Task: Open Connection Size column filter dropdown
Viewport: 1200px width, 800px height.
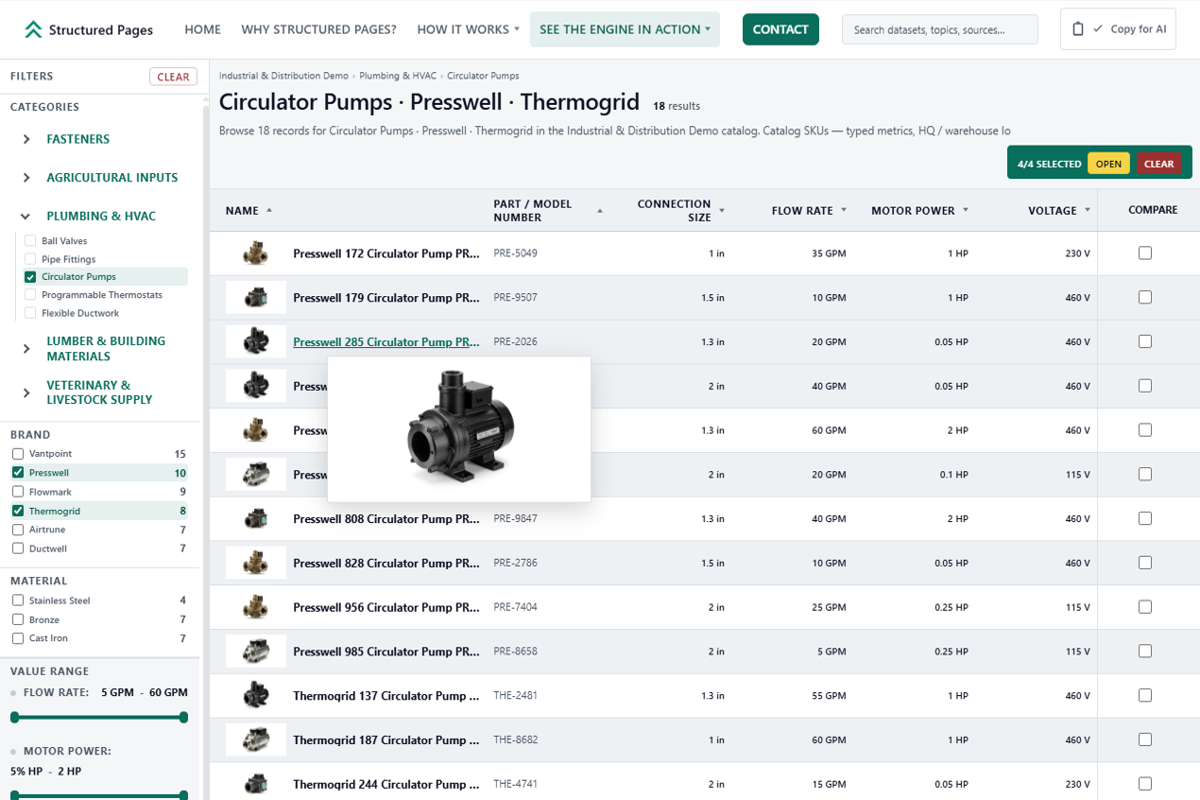Action: pos(722,211)
